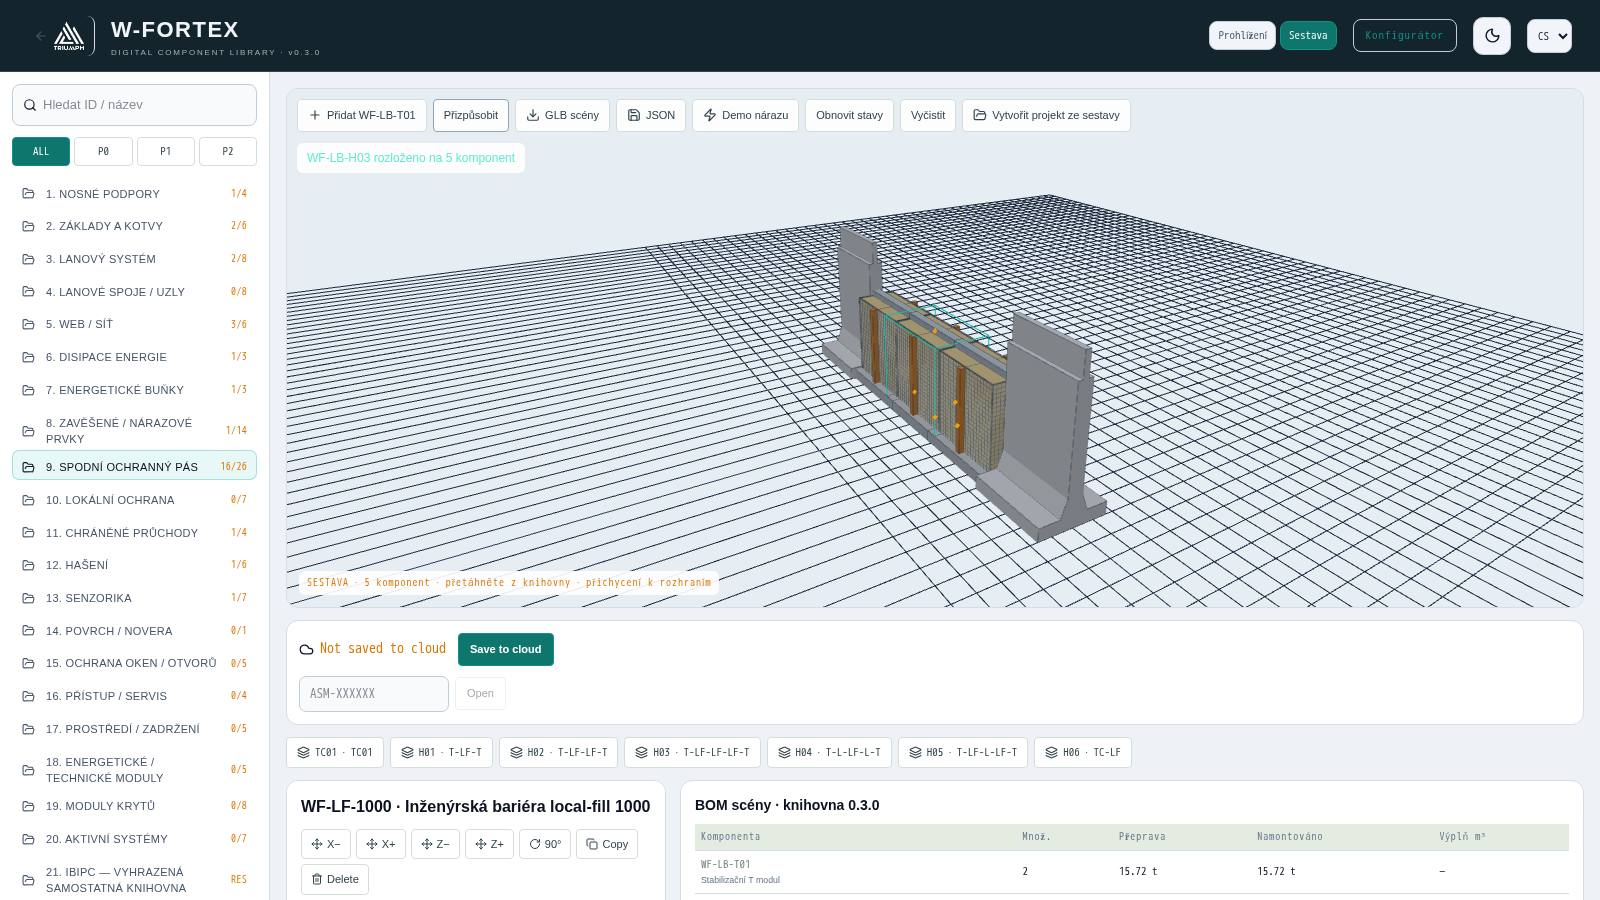Click the copy icon on Copy button
This screenshot has width=1600, height=900.
coord(592,844)
